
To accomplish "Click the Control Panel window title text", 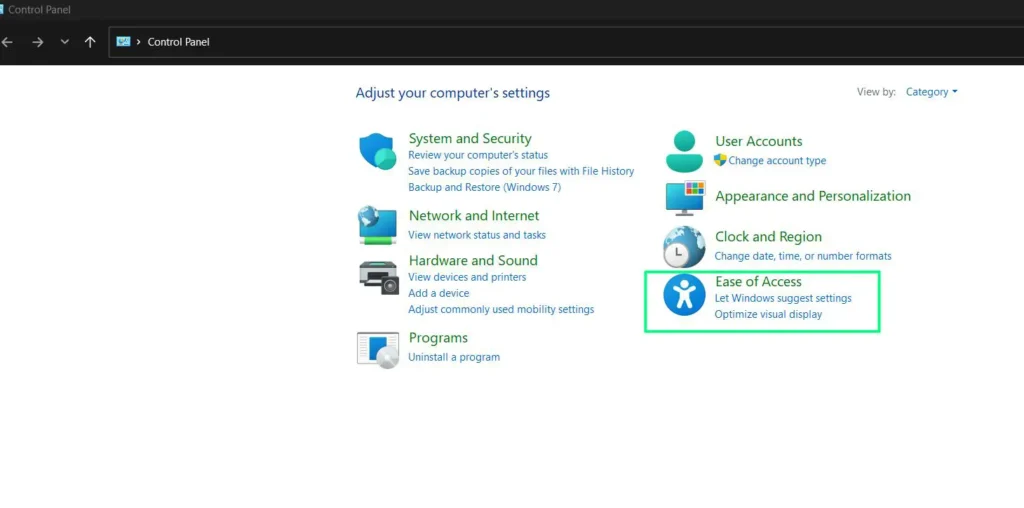I will (39, 10).
